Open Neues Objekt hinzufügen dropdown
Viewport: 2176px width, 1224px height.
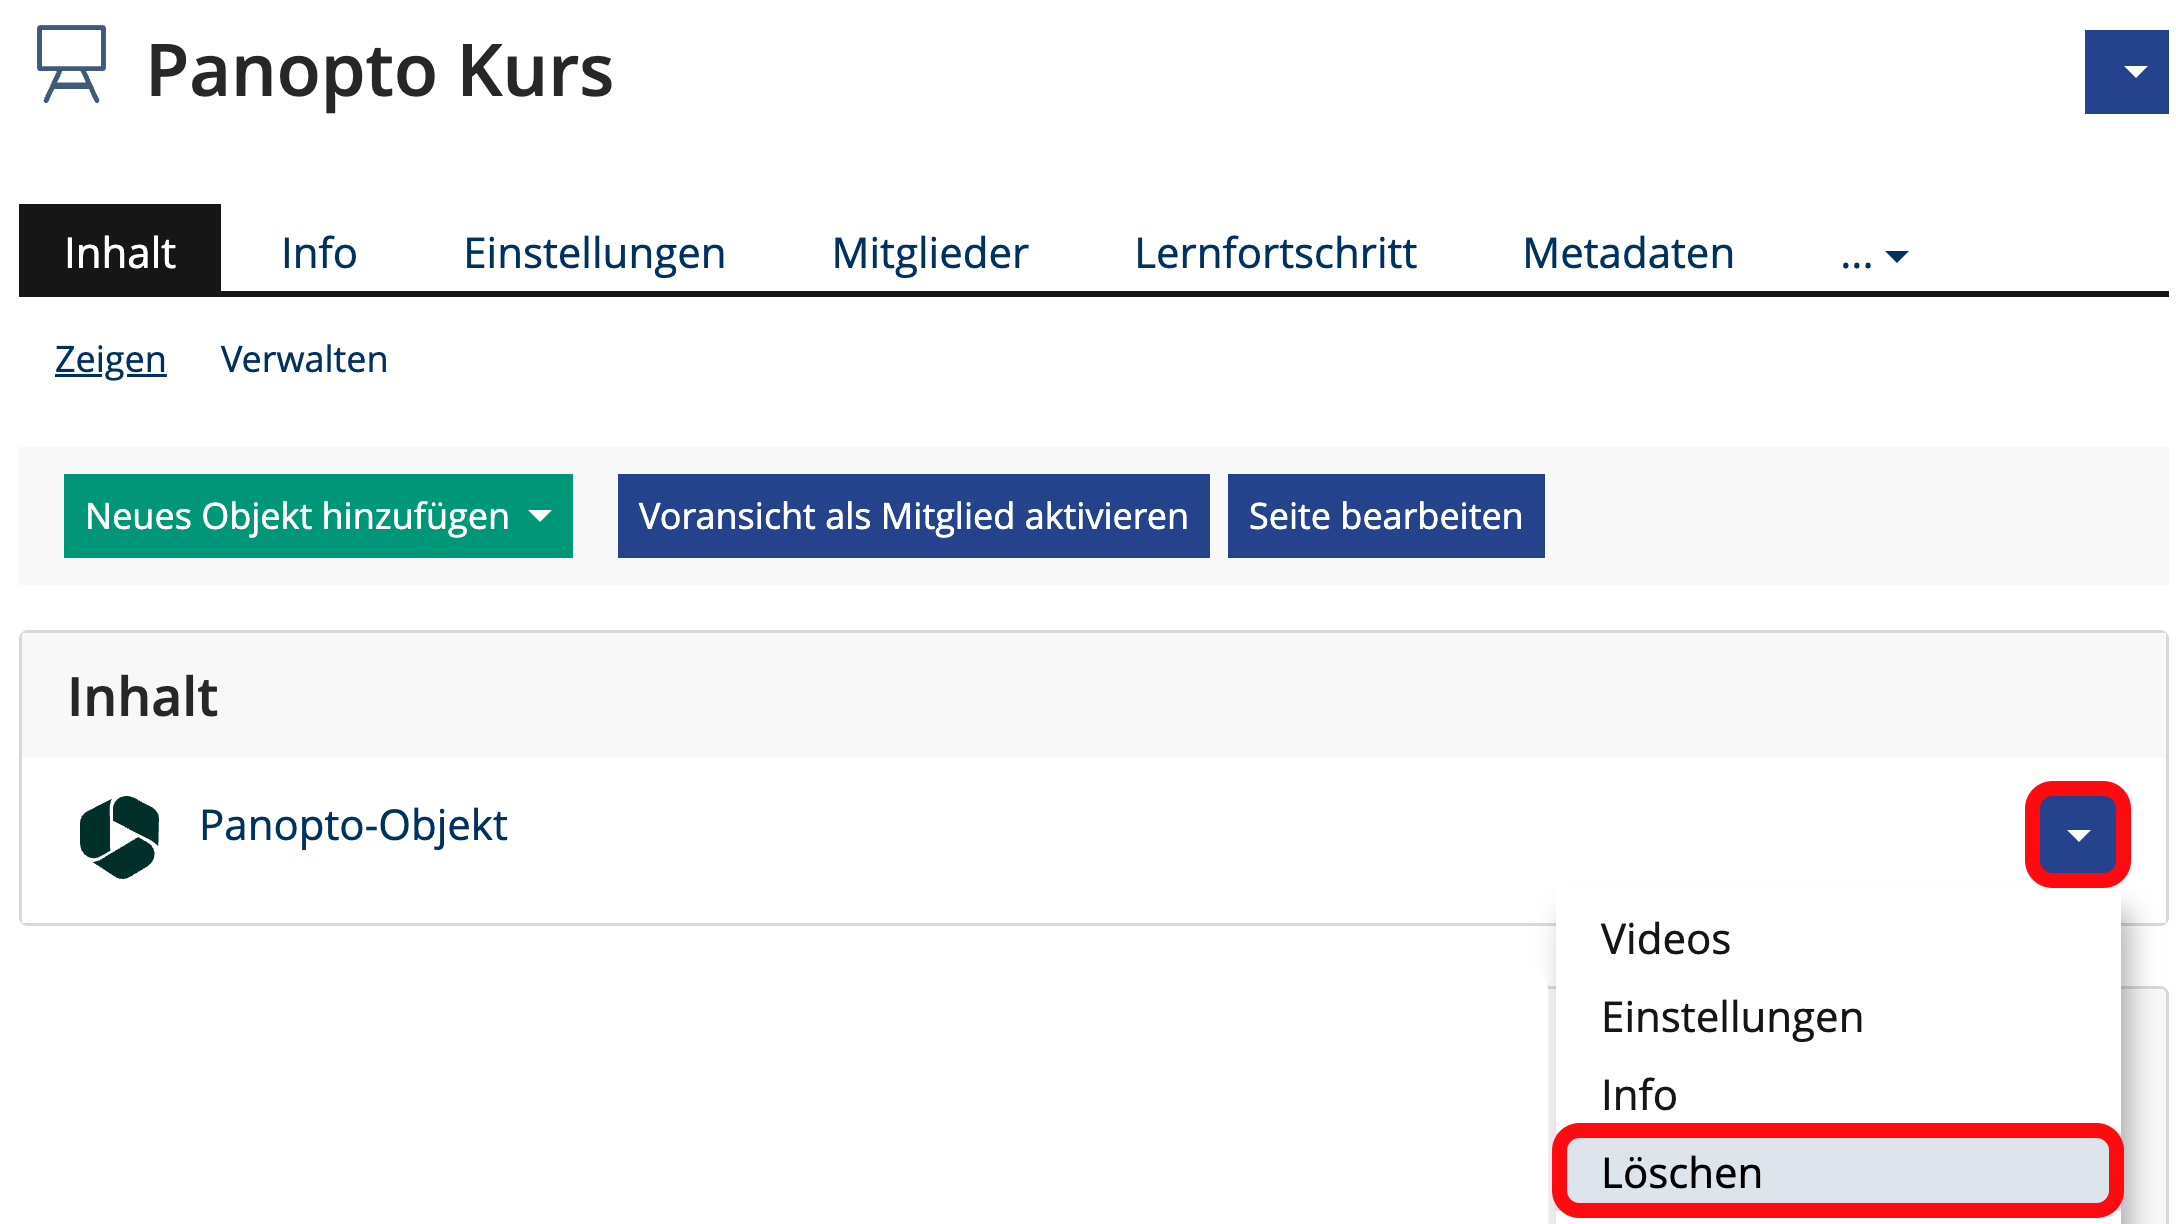pos(318,516)
